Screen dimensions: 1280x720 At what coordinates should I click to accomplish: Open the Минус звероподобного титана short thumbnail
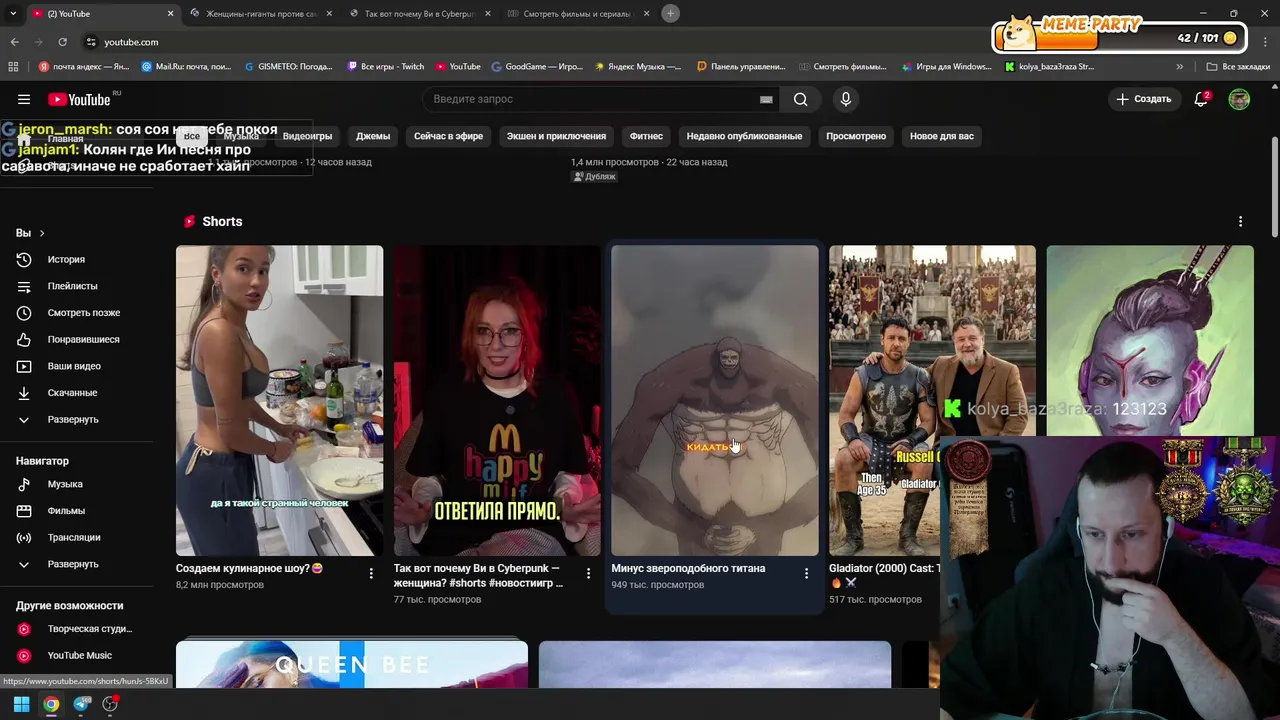(715, 400)
